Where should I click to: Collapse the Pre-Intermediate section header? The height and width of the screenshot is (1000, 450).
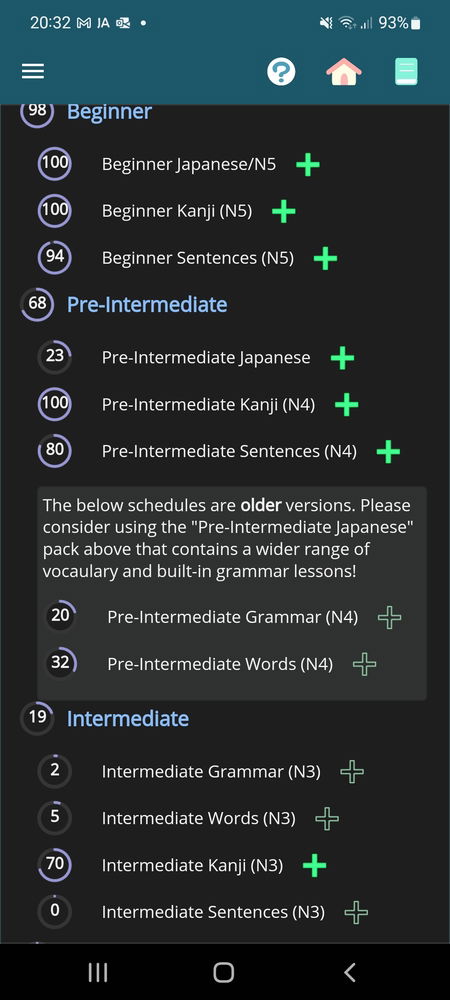(147, 304)
